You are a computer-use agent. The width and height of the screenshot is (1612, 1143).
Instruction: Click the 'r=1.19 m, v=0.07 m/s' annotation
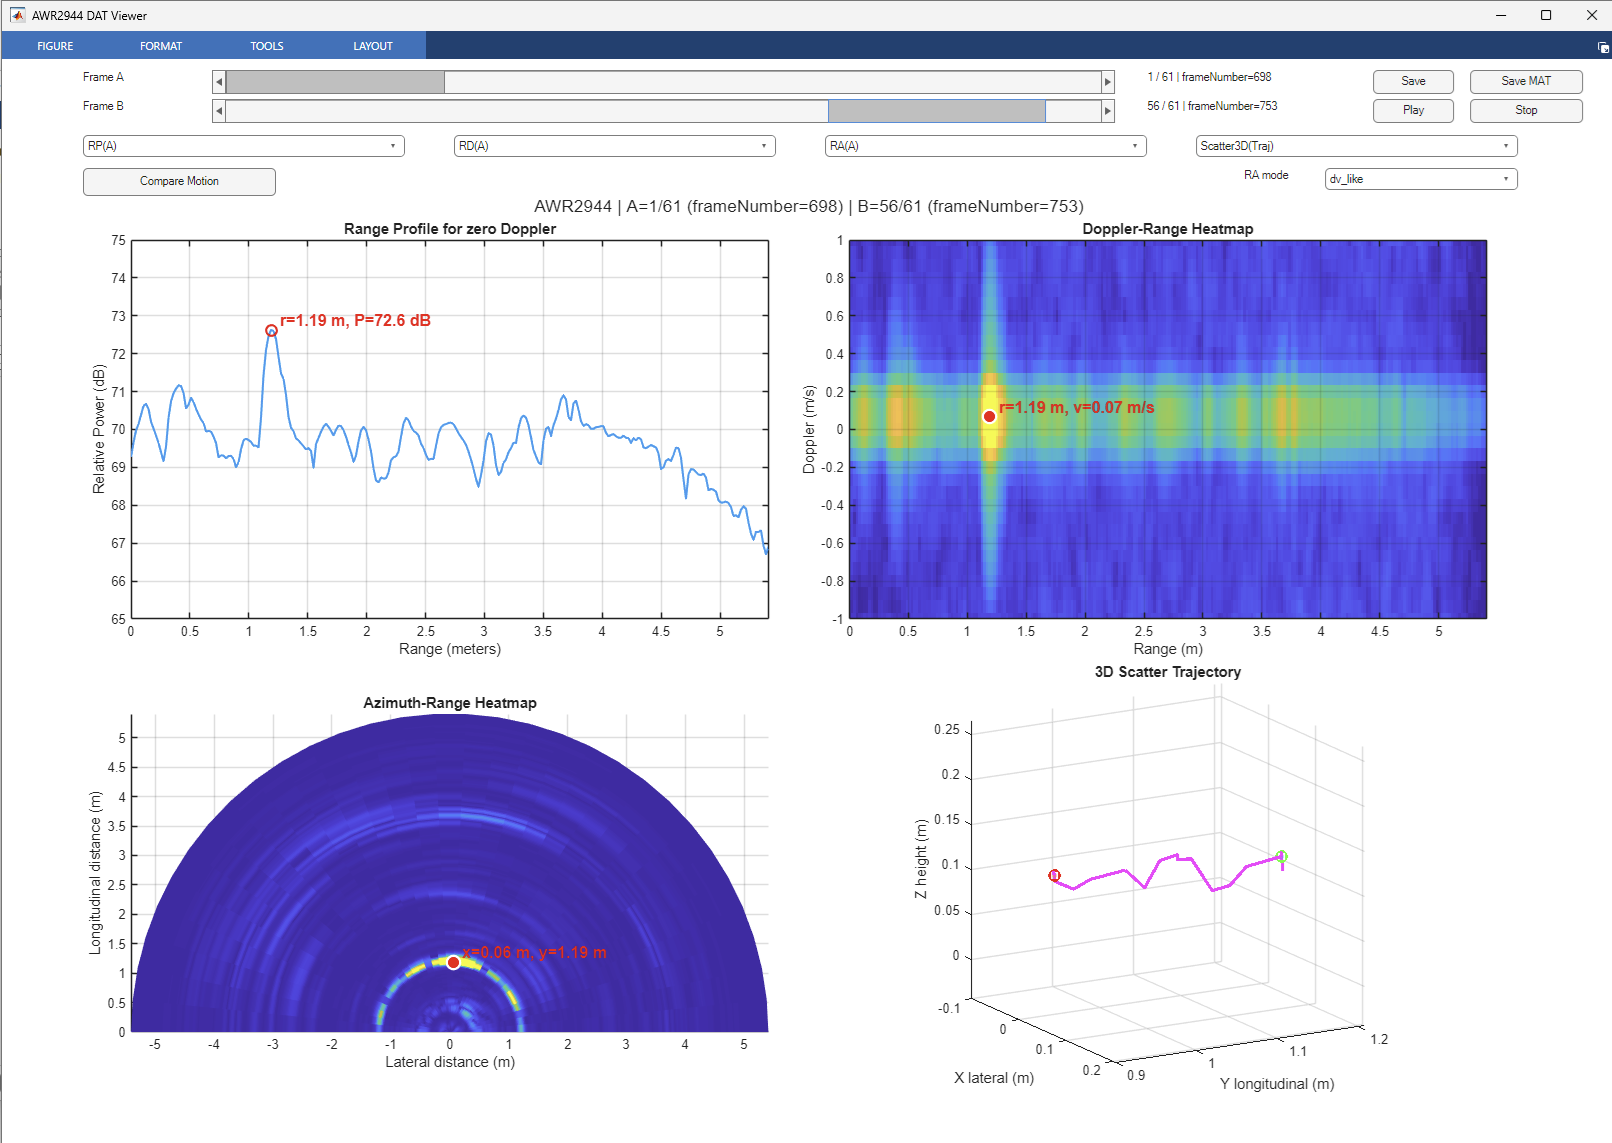click(x=1076, y=407)
